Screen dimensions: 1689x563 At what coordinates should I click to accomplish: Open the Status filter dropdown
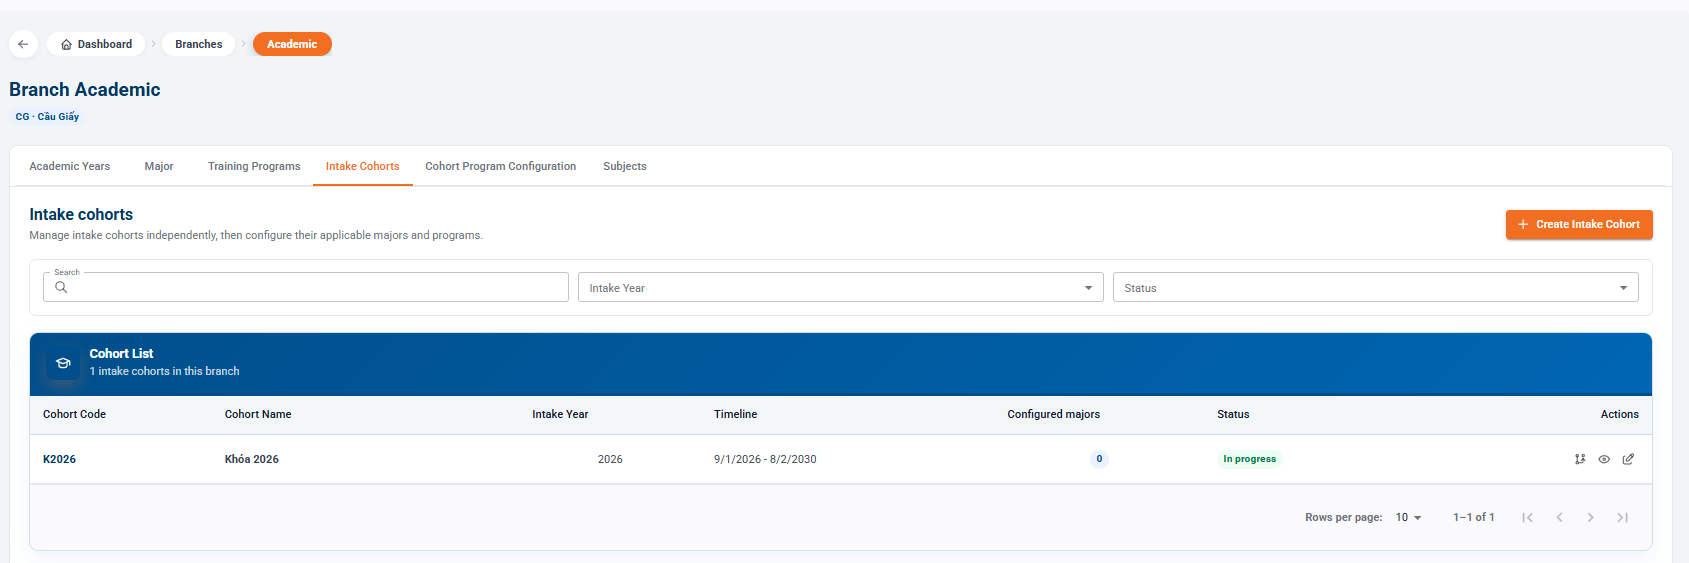click(x=1375, y=287)
